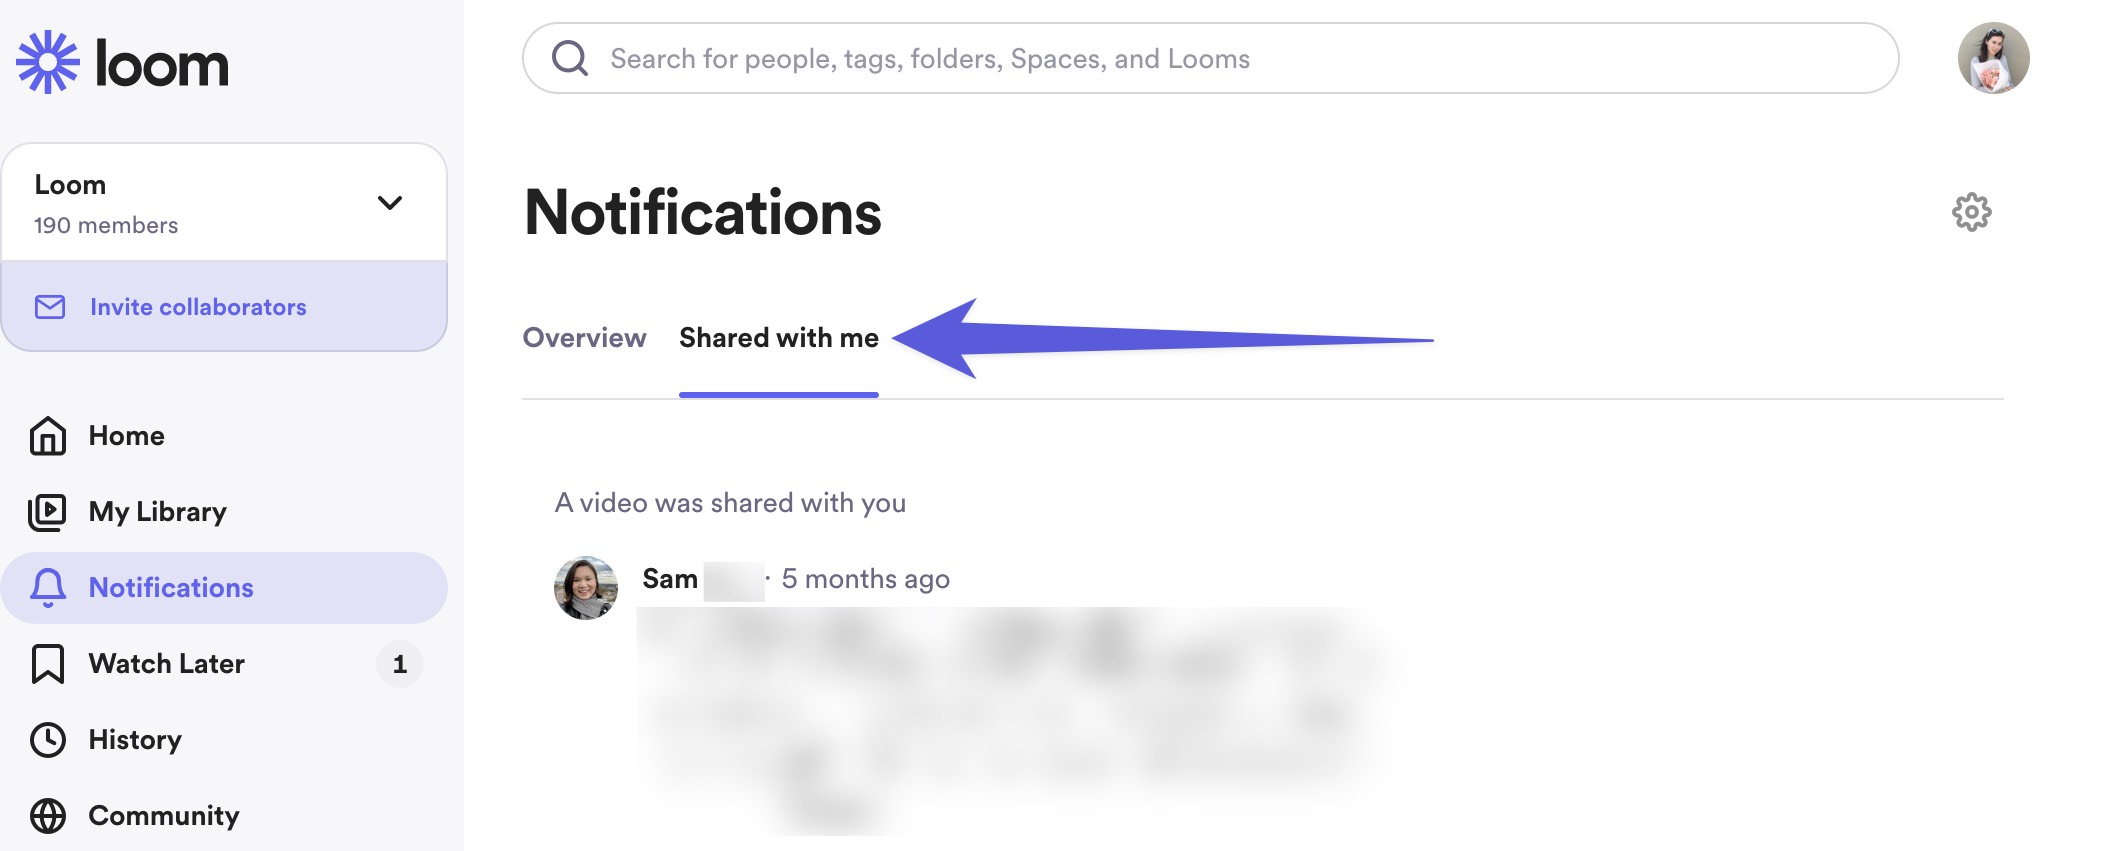Click the Notifications bell icon

pos(48,588)
